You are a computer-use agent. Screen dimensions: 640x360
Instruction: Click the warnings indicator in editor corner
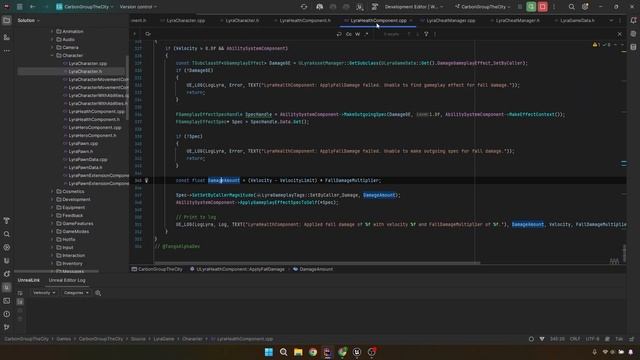596,44
